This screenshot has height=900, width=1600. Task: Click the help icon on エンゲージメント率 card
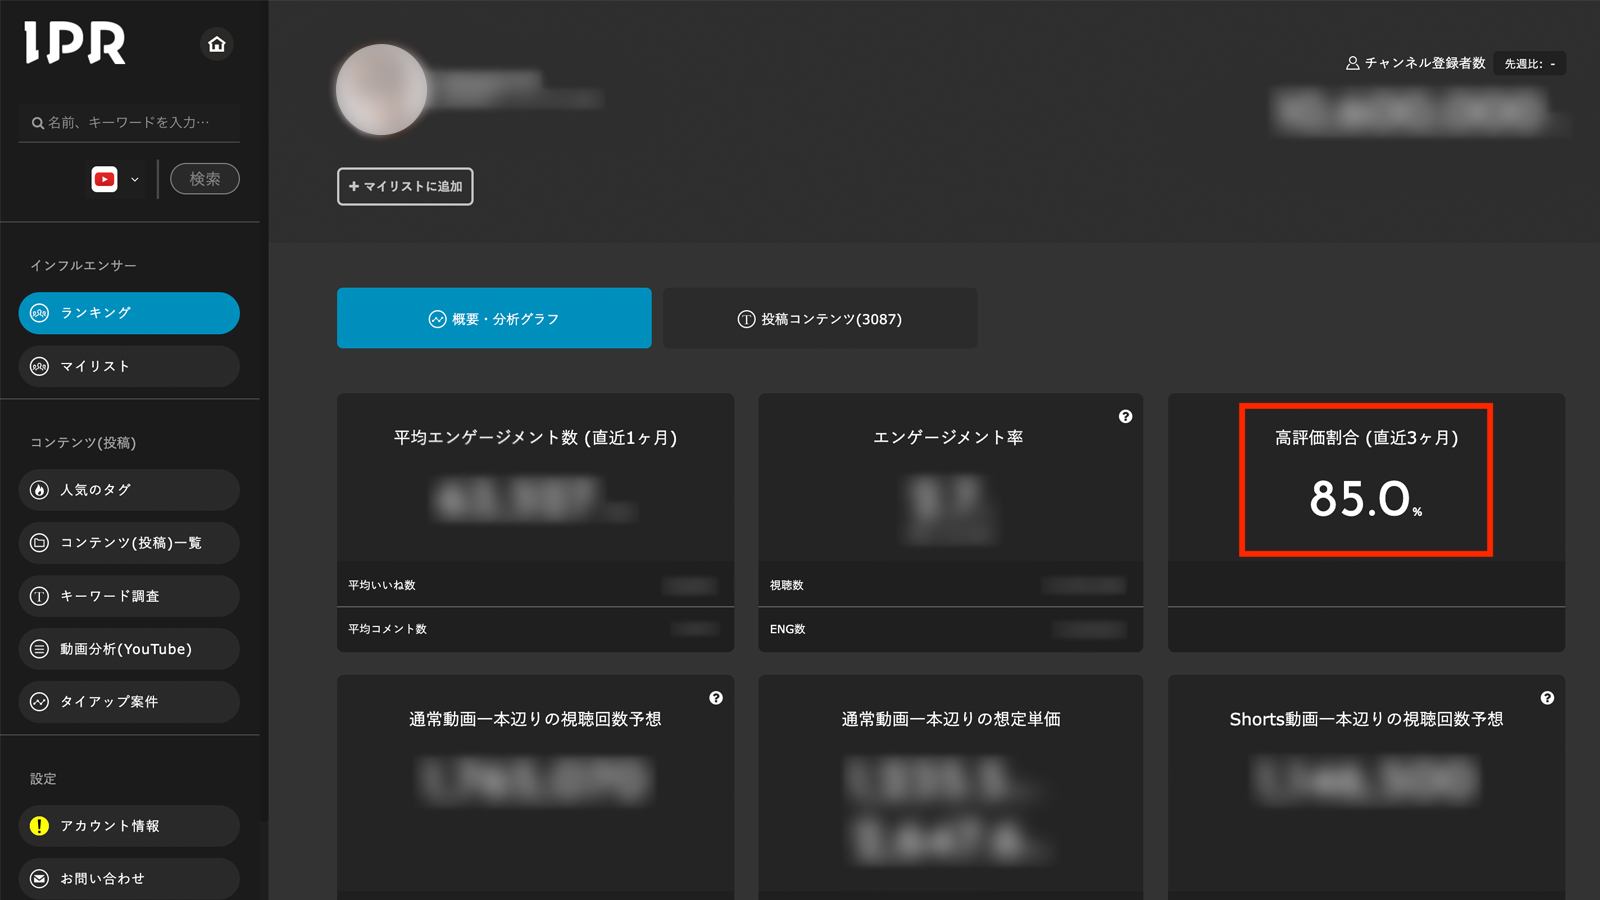click(1126, 417)
